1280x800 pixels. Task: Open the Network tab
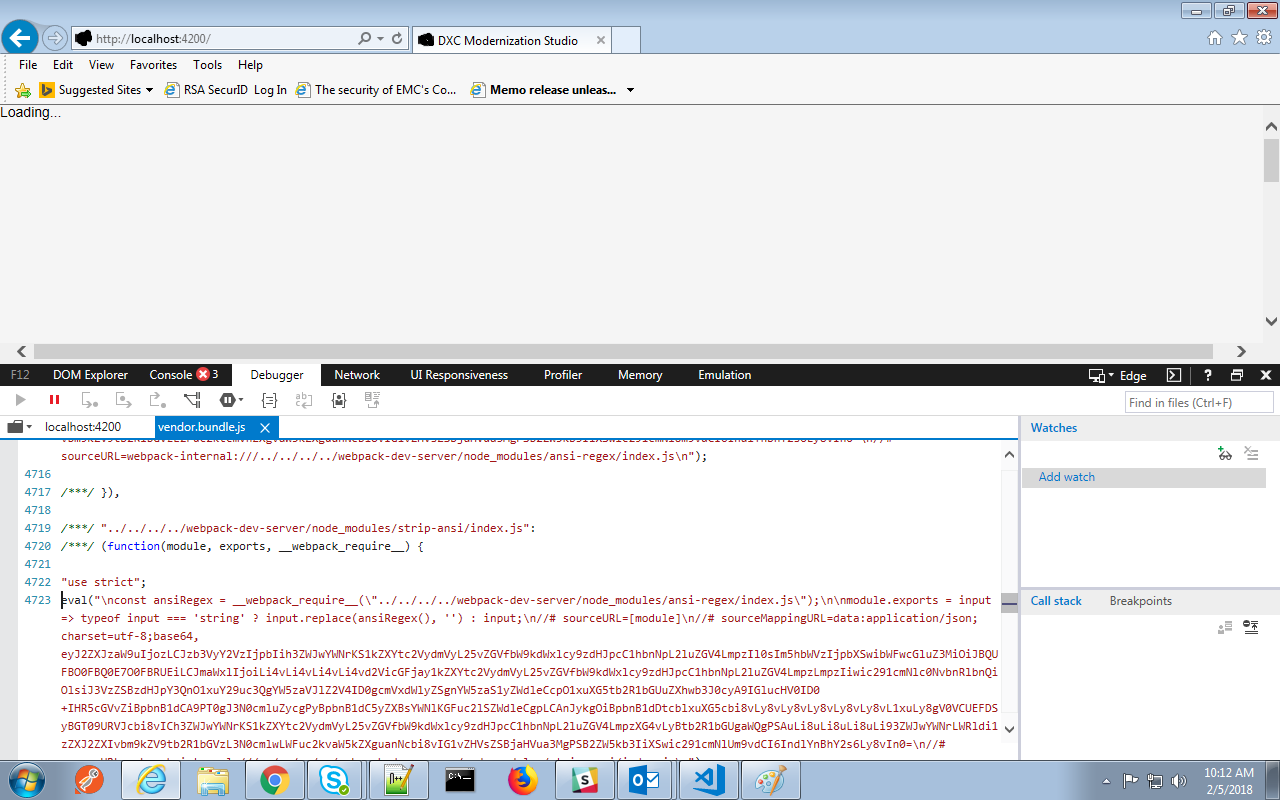(x=357, y=375)
